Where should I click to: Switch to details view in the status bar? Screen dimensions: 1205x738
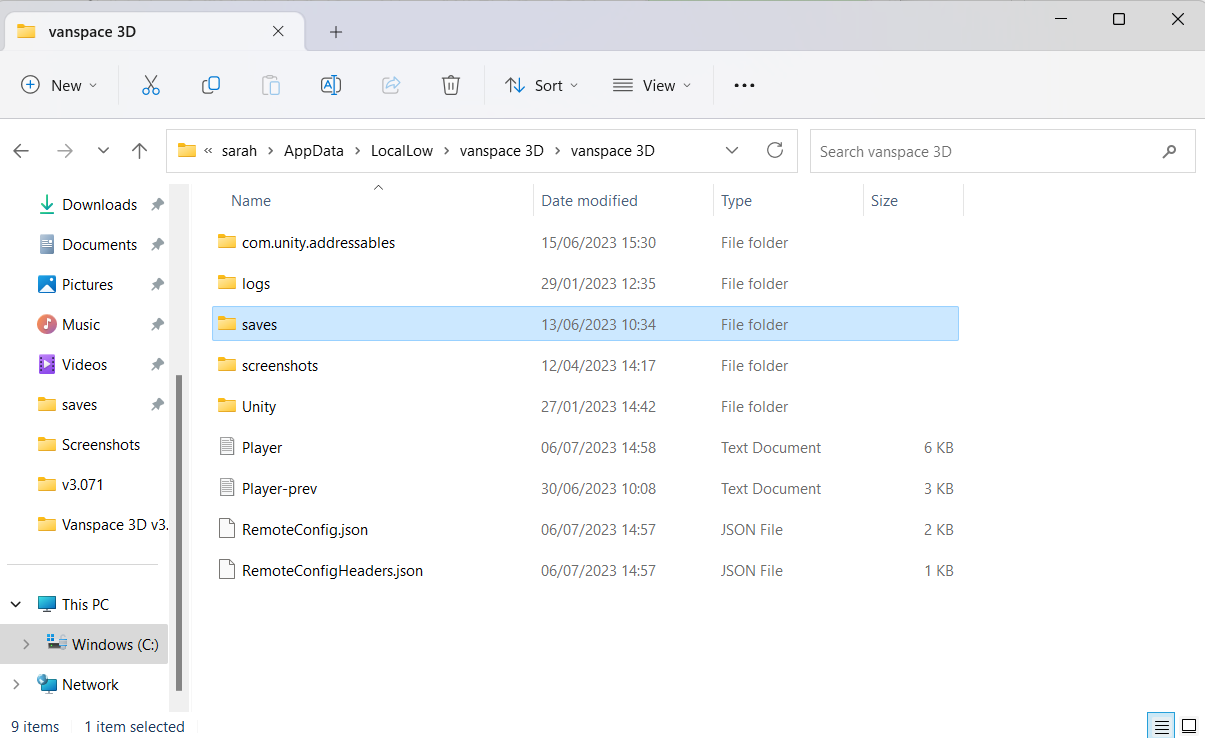pos(1160,724)
